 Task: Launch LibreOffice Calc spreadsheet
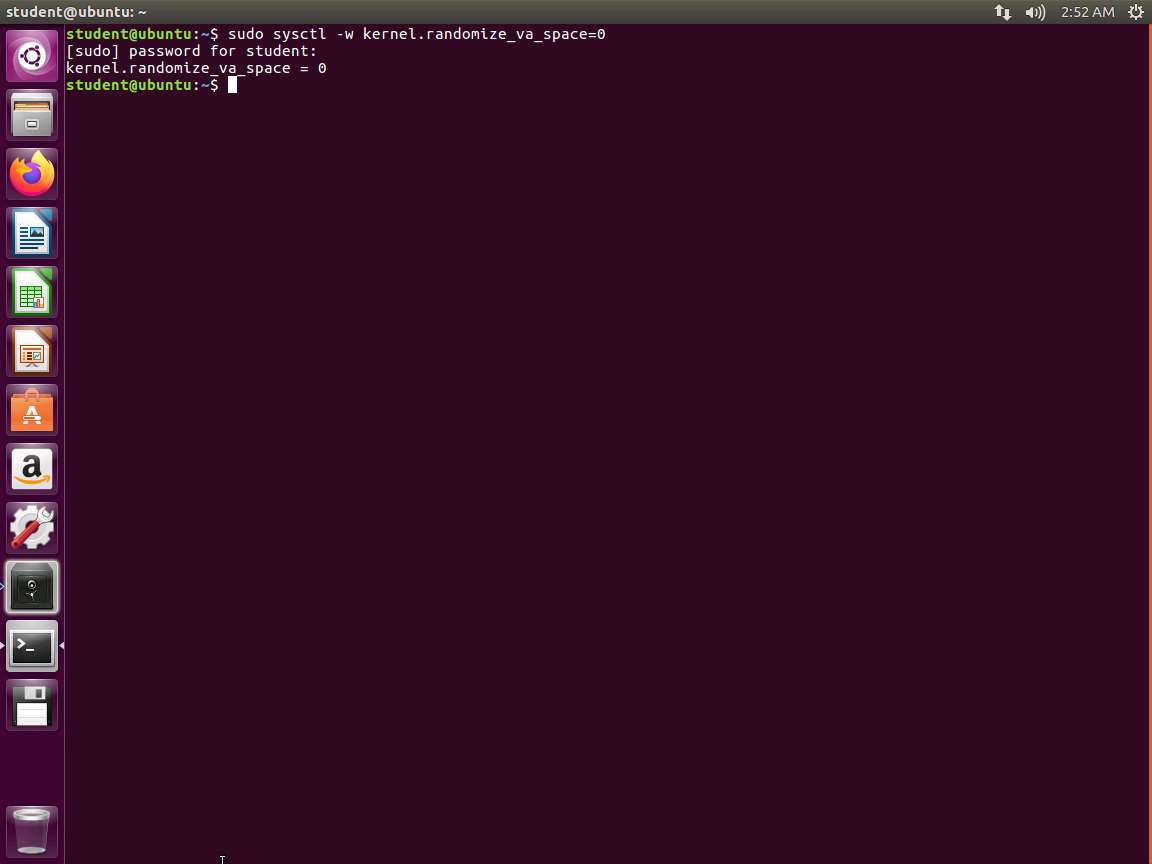tap(32, 292)
